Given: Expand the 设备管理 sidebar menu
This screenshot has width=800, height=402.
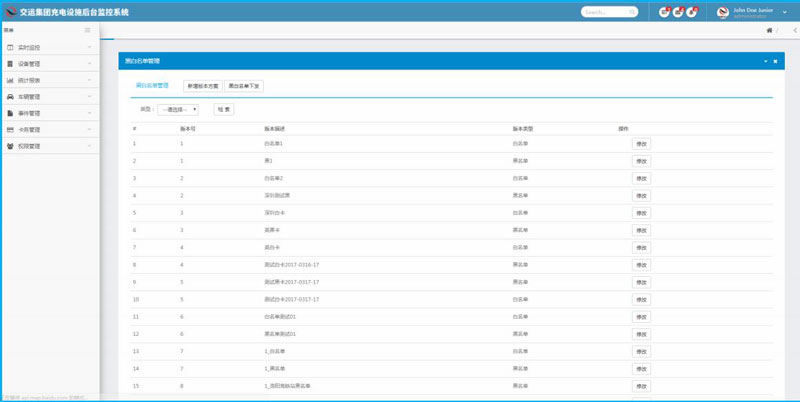Looking at the screenshot, I should [50, 63].
